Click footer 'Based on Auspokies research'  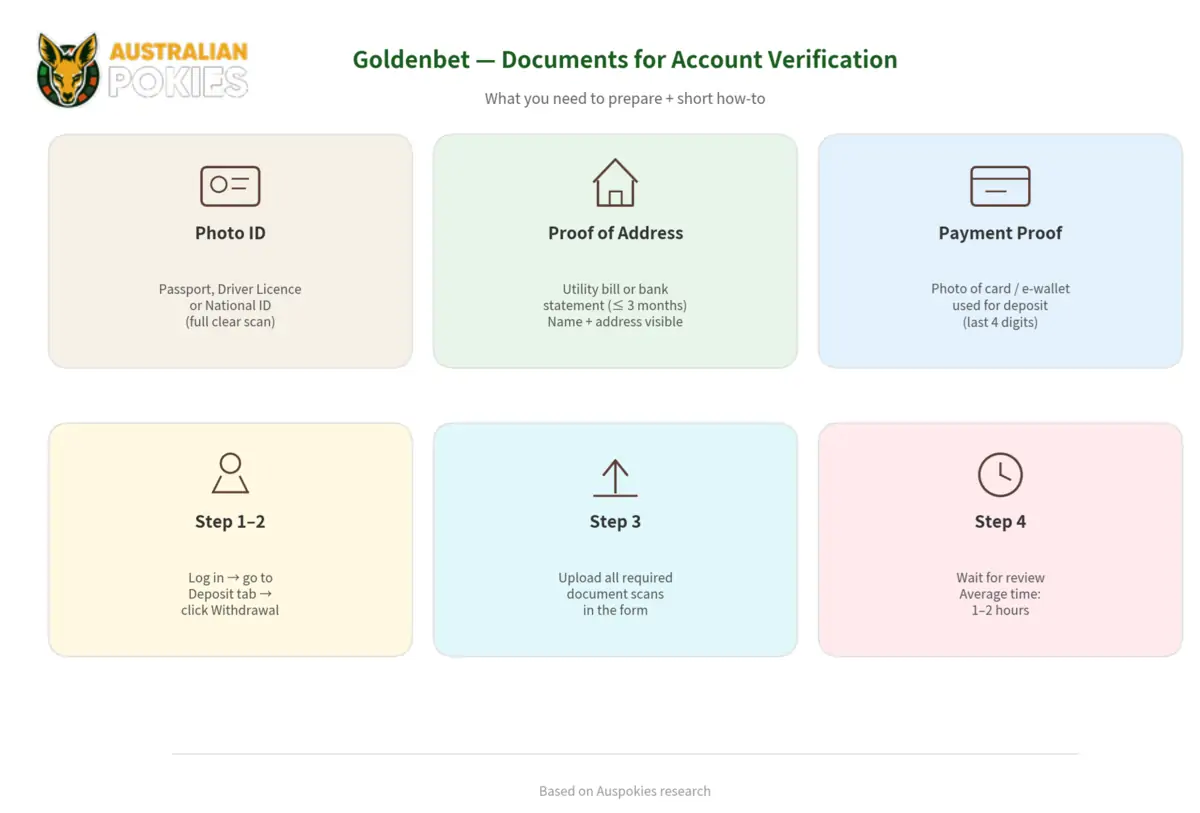click(625, 791)
